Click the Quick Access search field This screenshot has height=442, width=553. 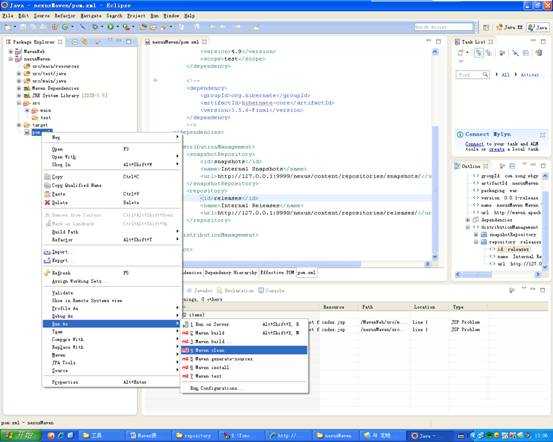(444, 27)
